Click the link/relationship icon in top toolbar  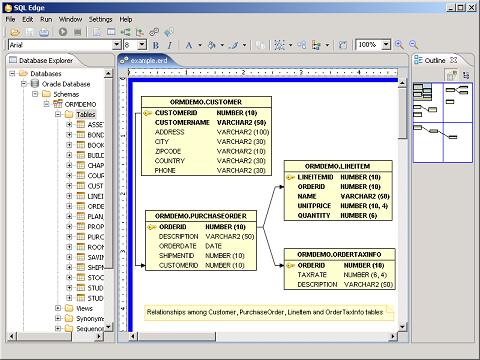coord(154,32)
